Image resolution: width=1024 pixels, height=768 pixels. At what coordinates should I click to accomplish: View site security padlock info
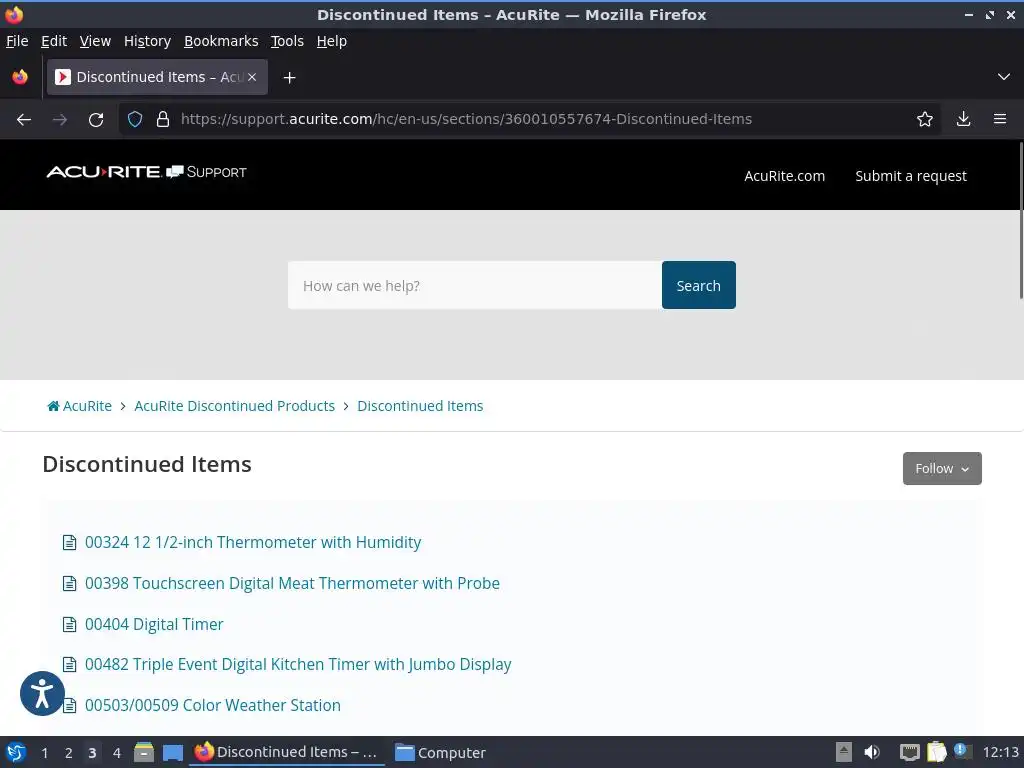(163, 120)
